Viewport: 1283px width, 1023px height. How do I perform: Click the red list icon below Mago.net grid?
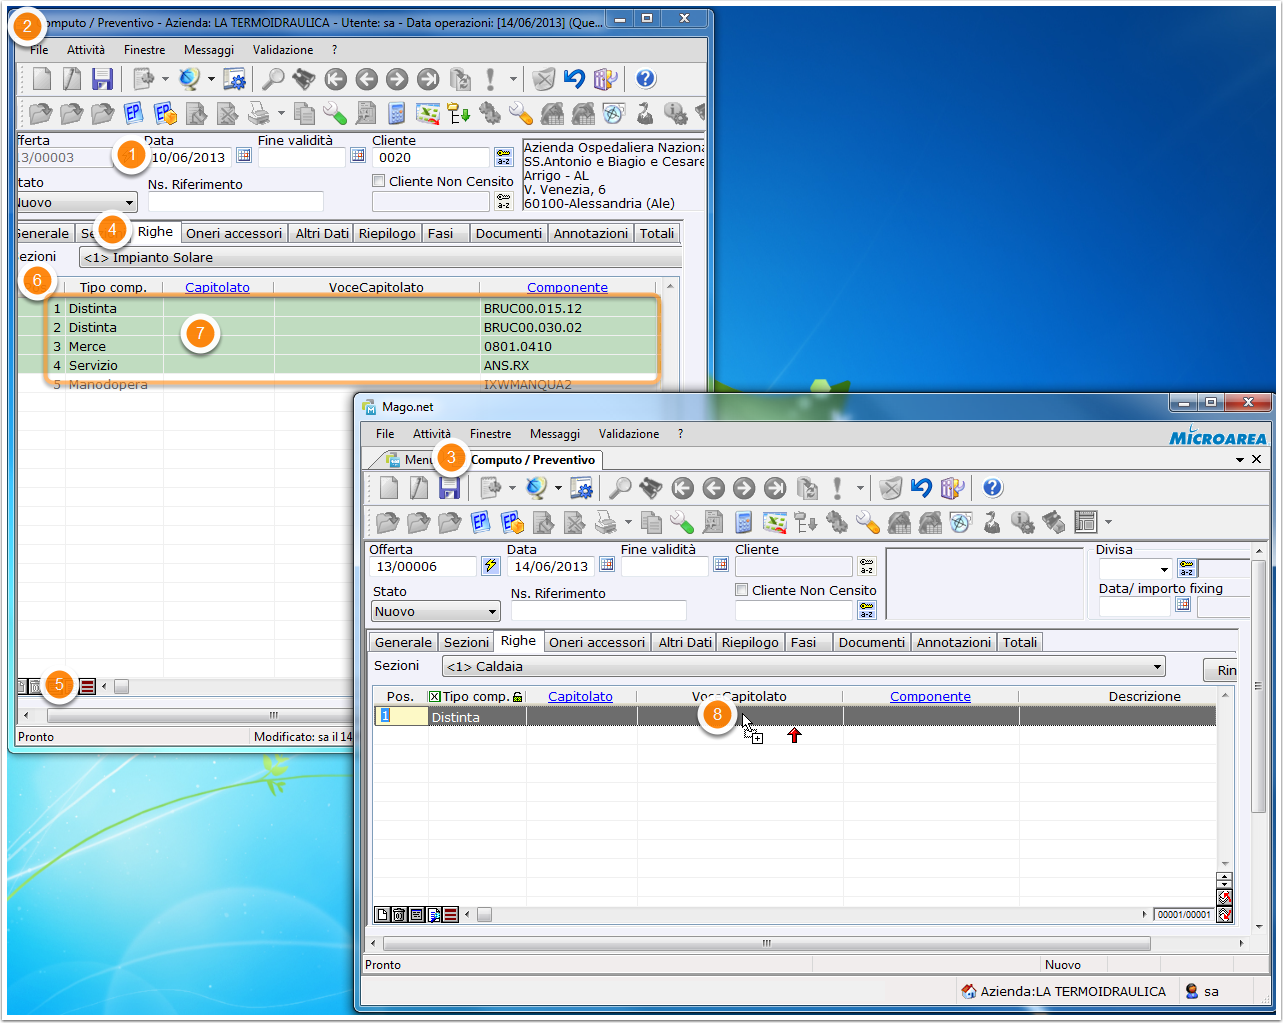pos(450,914)
